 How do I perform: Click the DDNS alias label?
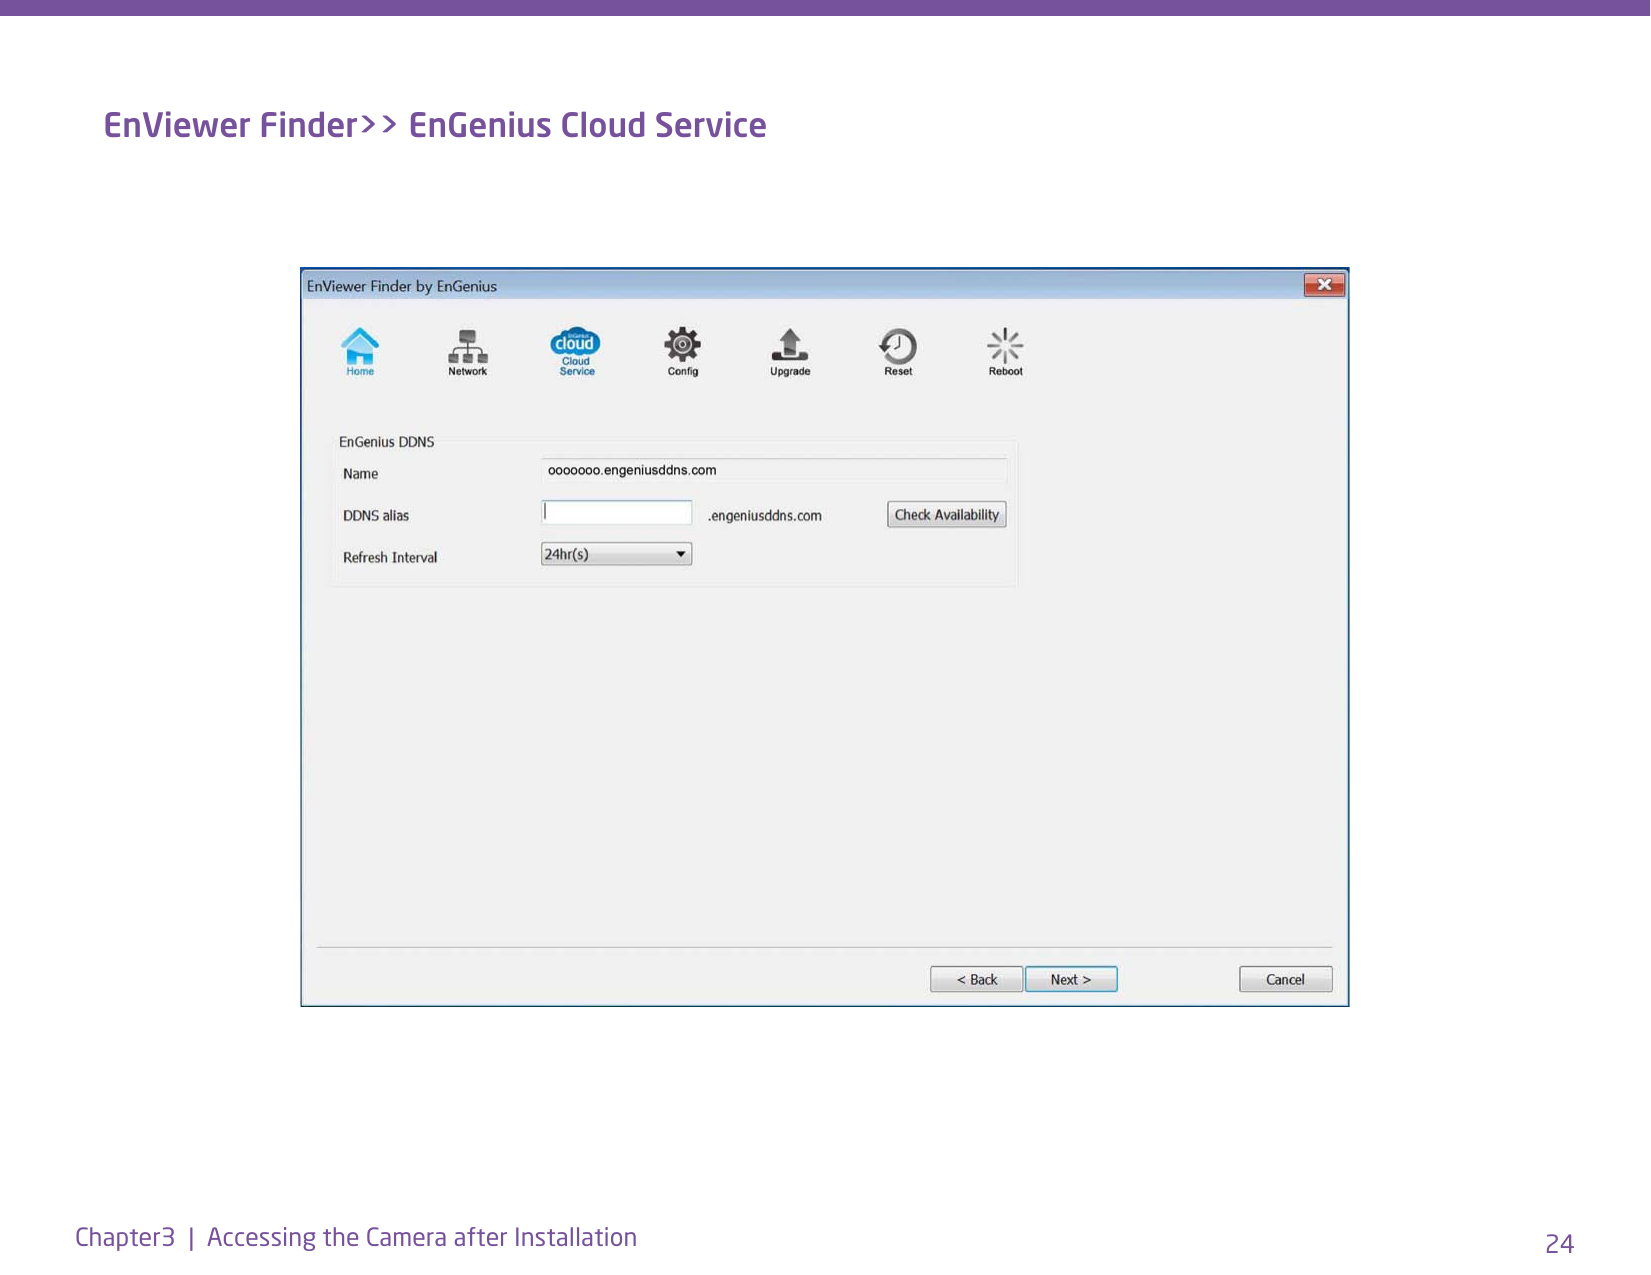tap(376, 516)
